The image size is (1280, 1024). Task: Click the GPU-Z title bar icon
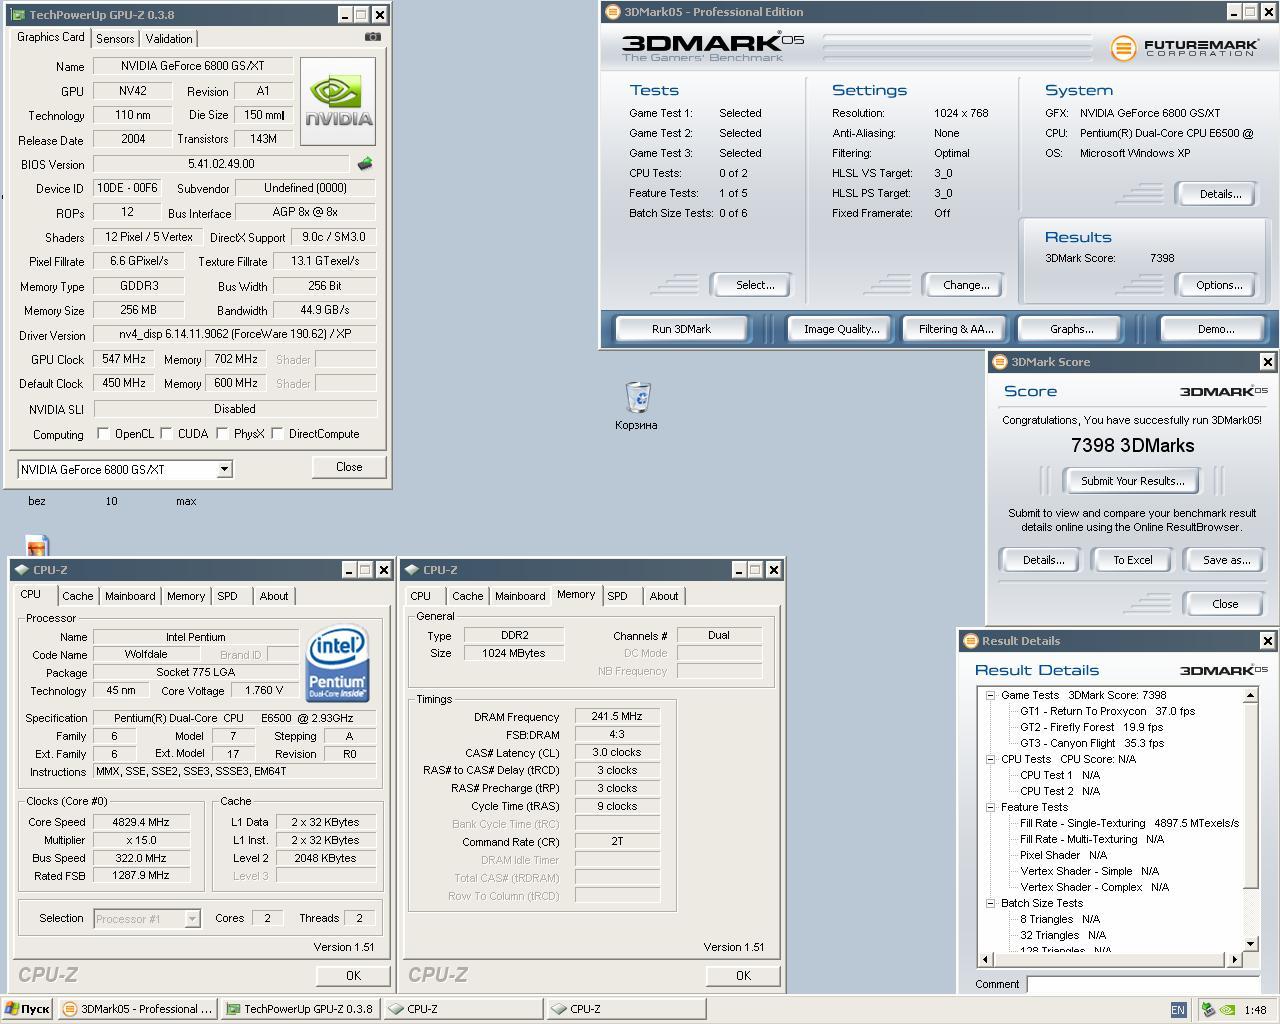point(18,15)
